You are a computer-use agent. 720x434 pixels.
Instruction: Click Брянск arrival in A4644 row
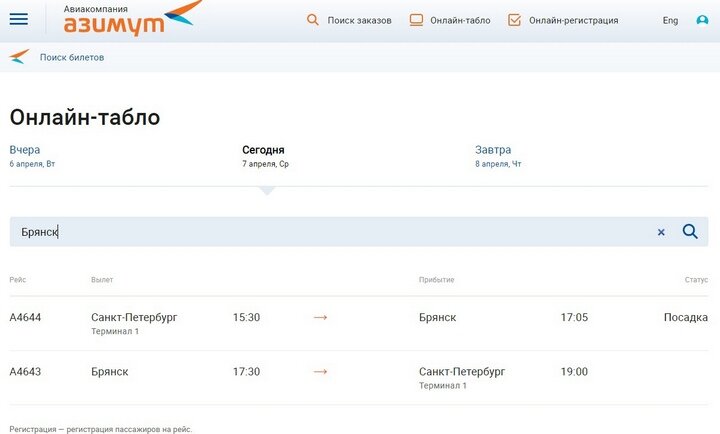(438, 317)
